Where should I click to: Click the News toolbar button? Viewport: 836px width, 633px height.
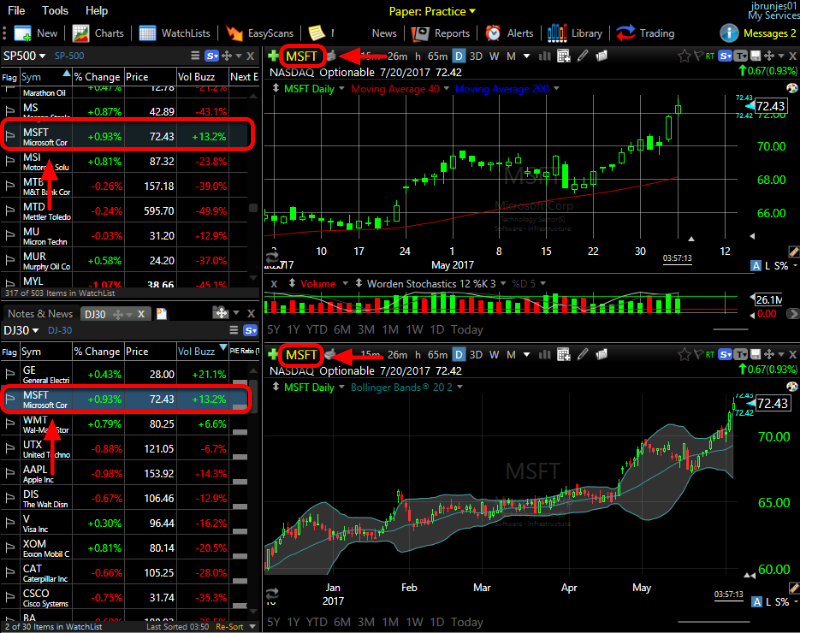tap(384, 33)
